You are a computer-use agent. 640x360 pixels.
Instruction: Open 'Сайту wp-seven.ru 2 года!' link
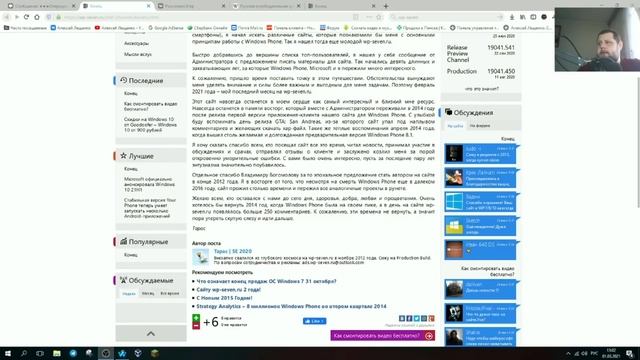click(x=229, y=289)
